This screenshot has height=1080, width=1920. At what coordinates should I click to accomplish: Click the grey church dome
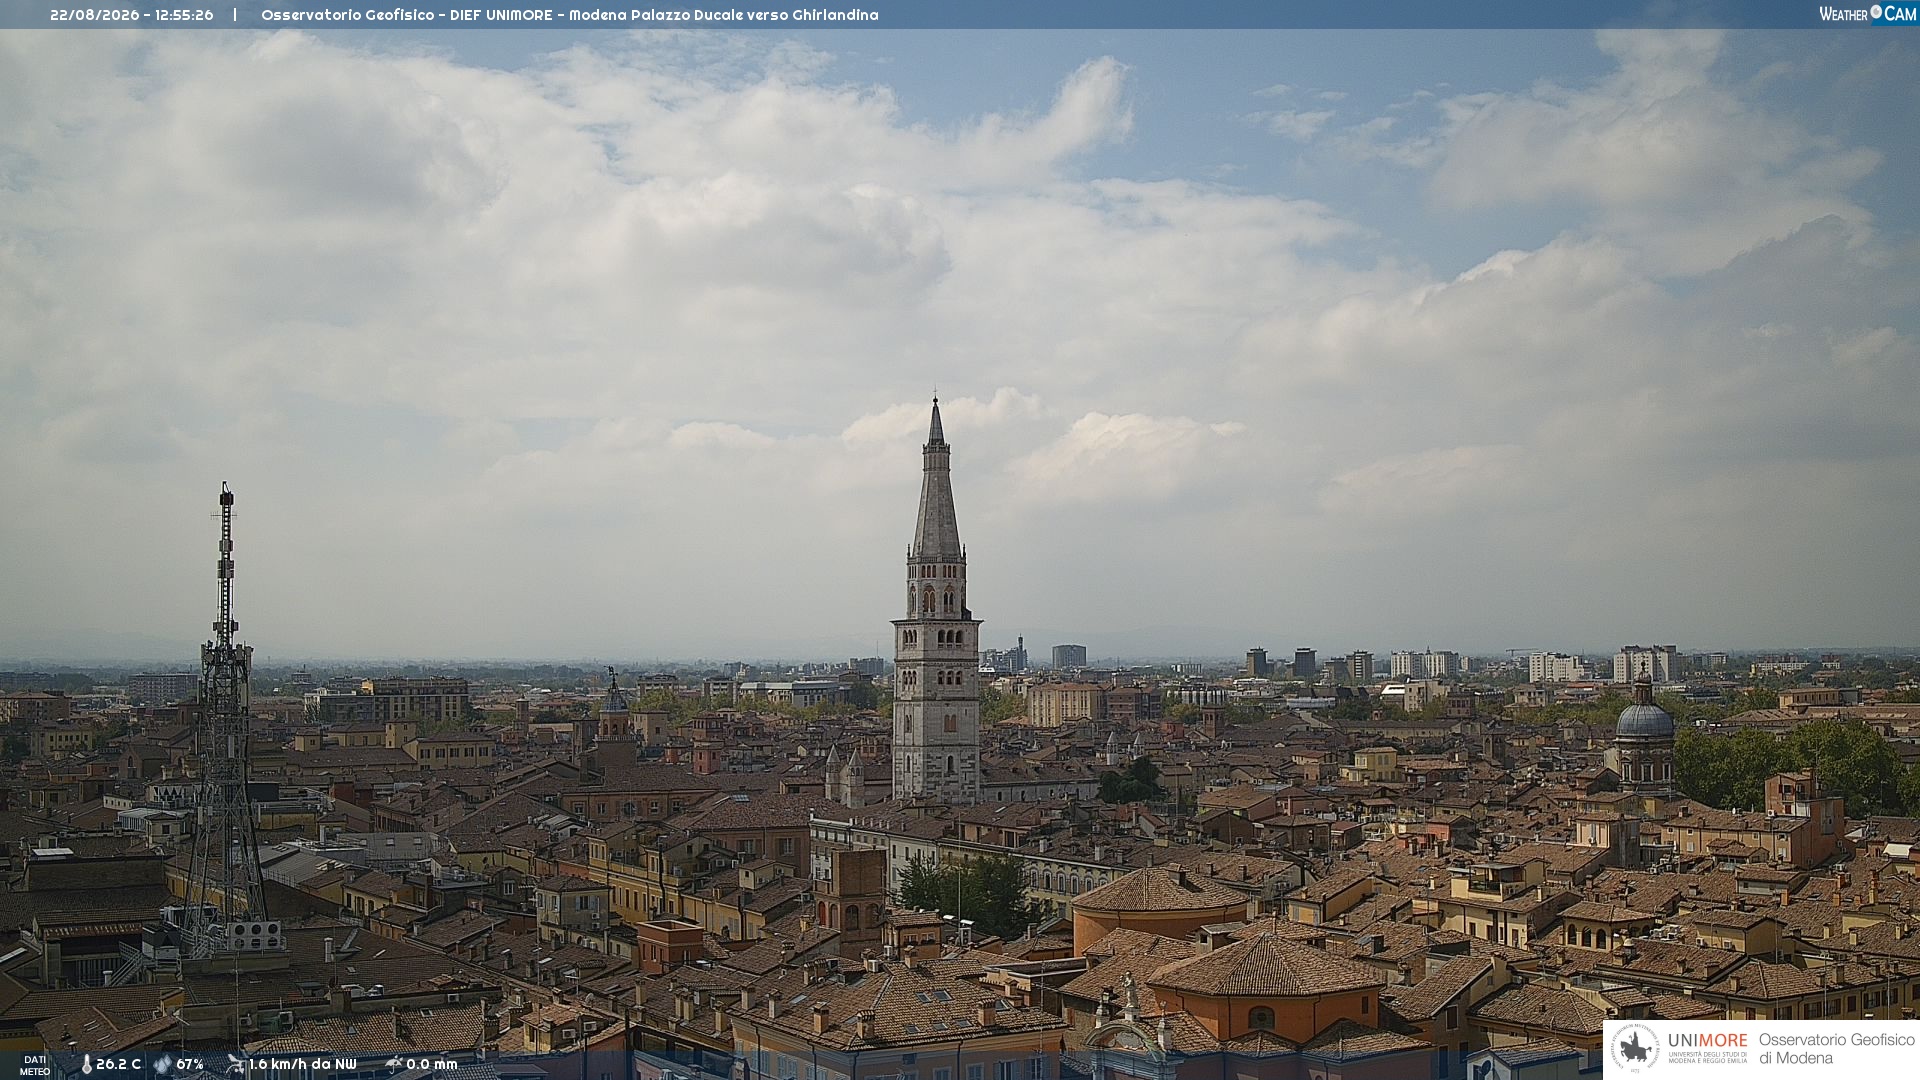1644,718
